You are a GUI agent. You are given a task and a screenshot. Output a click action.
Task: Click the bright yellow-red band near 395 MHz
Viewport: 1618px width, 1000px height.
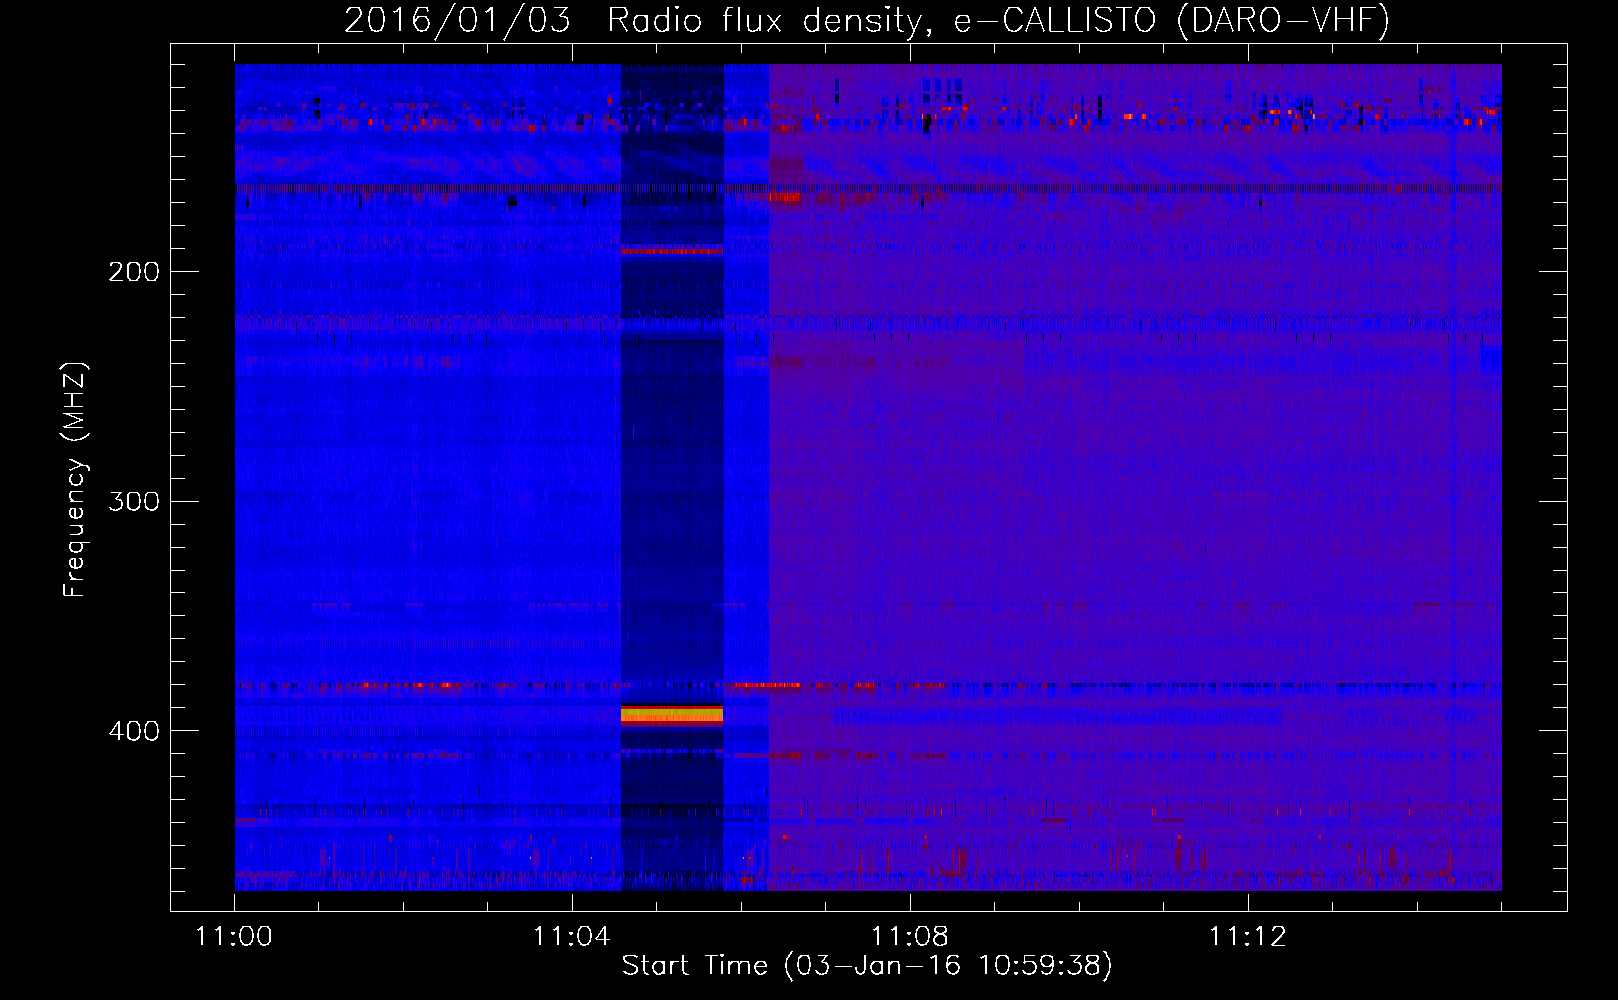pyautogui.click(x=672, y=714)
